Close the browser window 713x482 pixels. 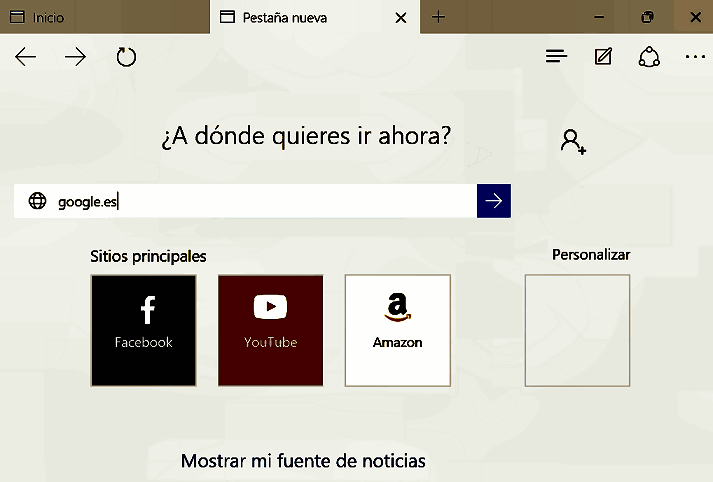click(695, 17)
